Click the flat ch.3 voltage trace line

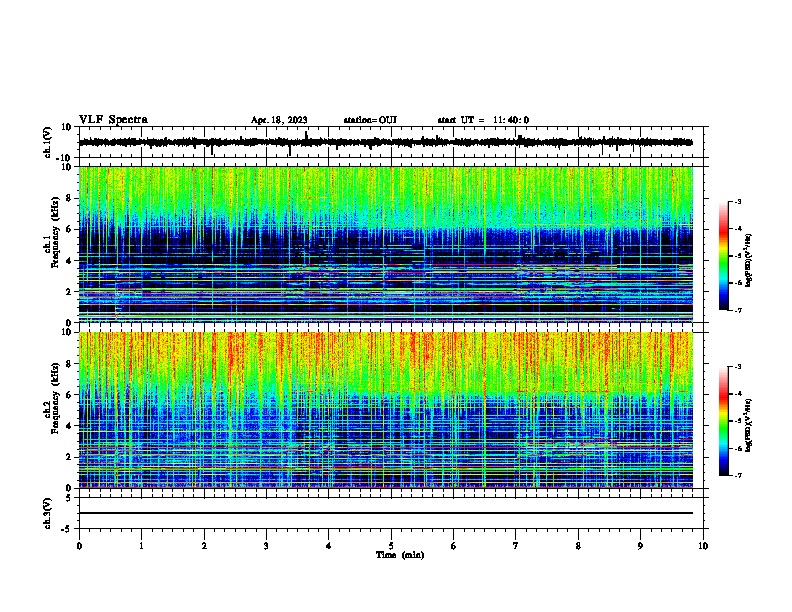point(386,513)
